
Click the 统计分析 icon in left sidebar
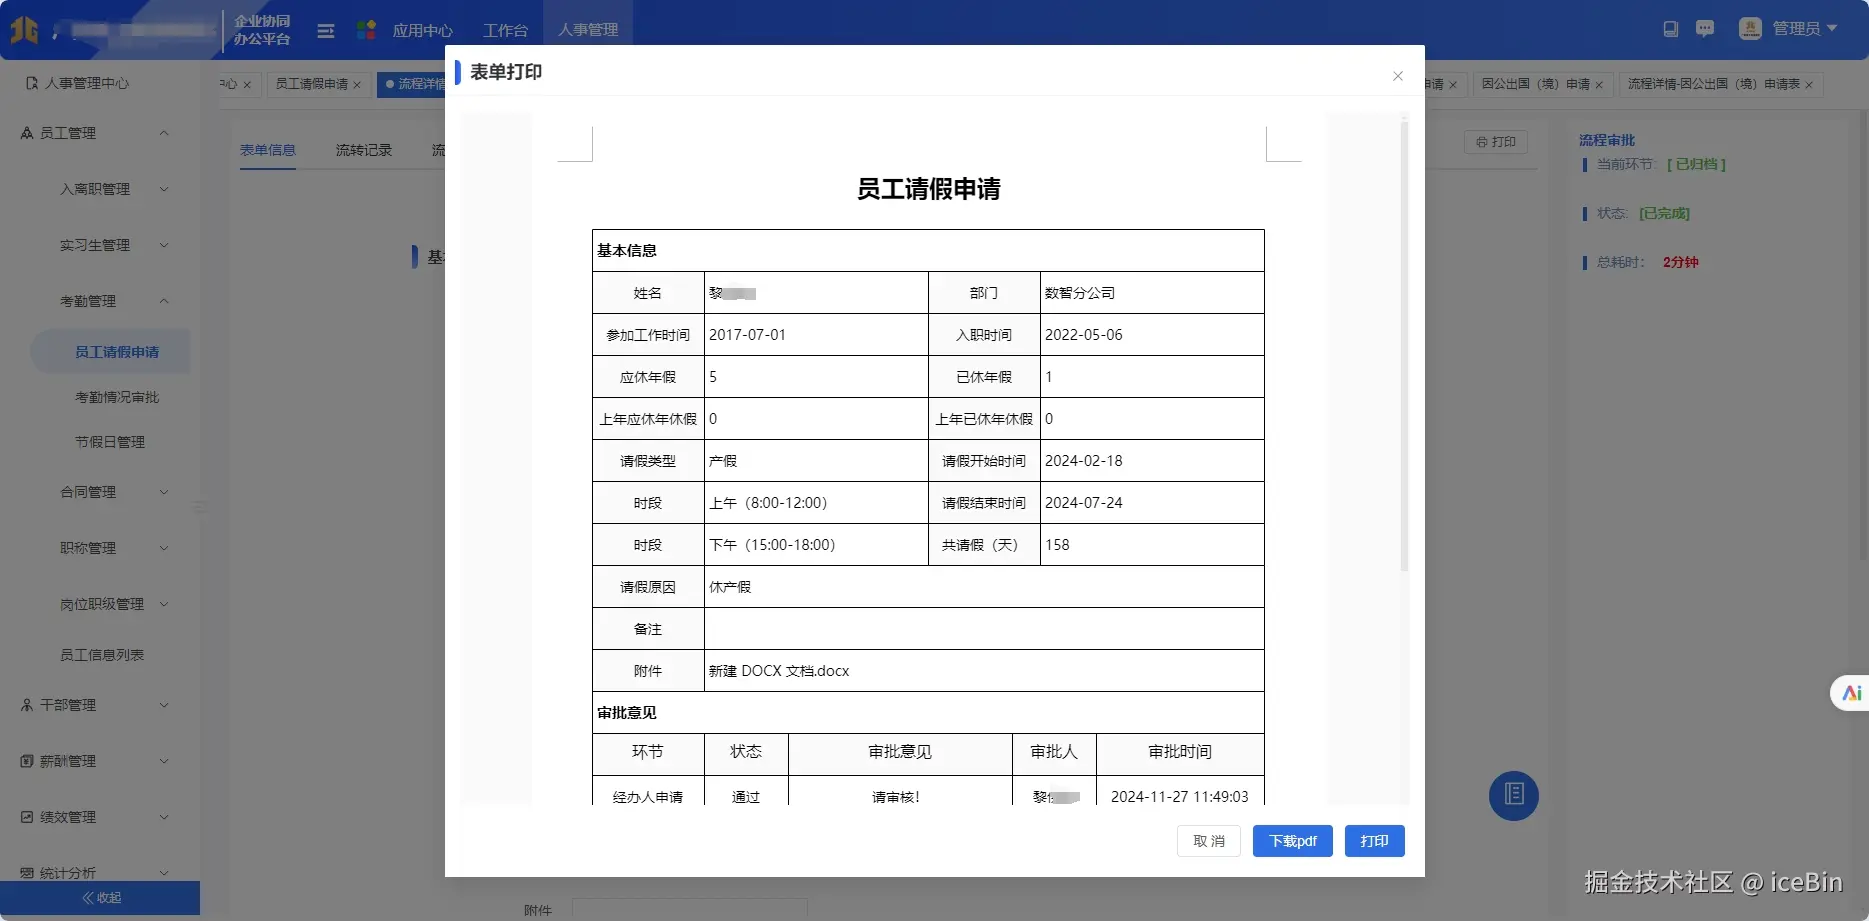(27, 872)
